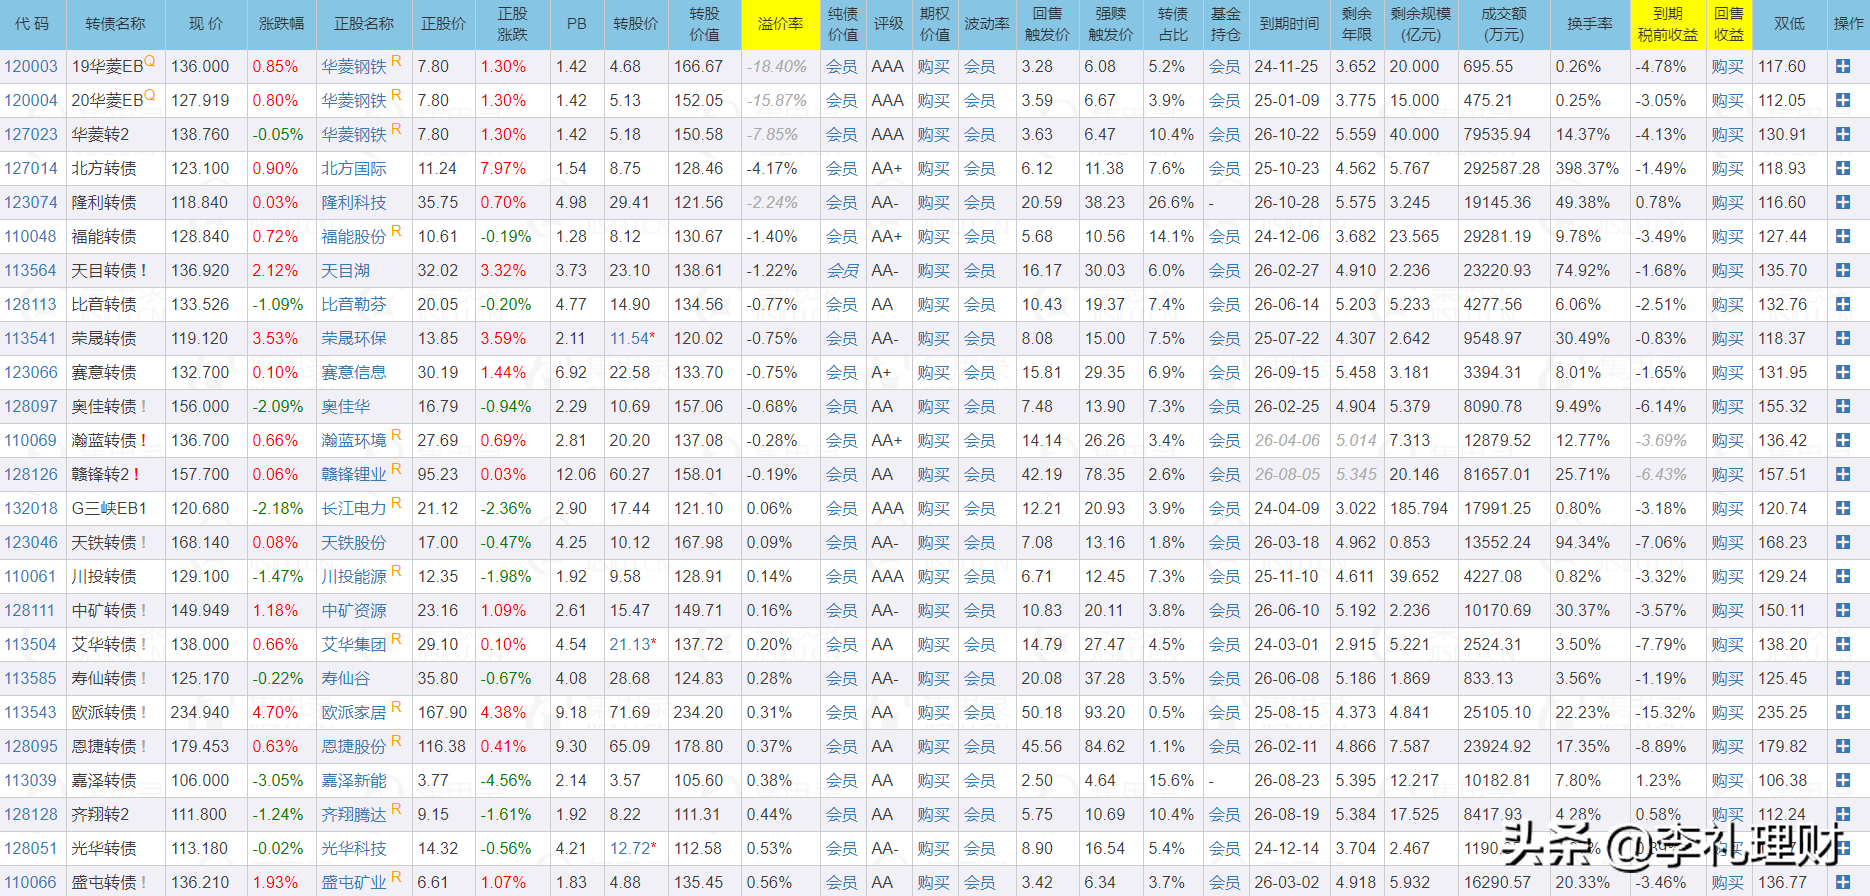The image size is (1870, 896).
Task: Click 会员 in 基金持仓 column of 天铁转债 row
Action: click(1225, 543)
